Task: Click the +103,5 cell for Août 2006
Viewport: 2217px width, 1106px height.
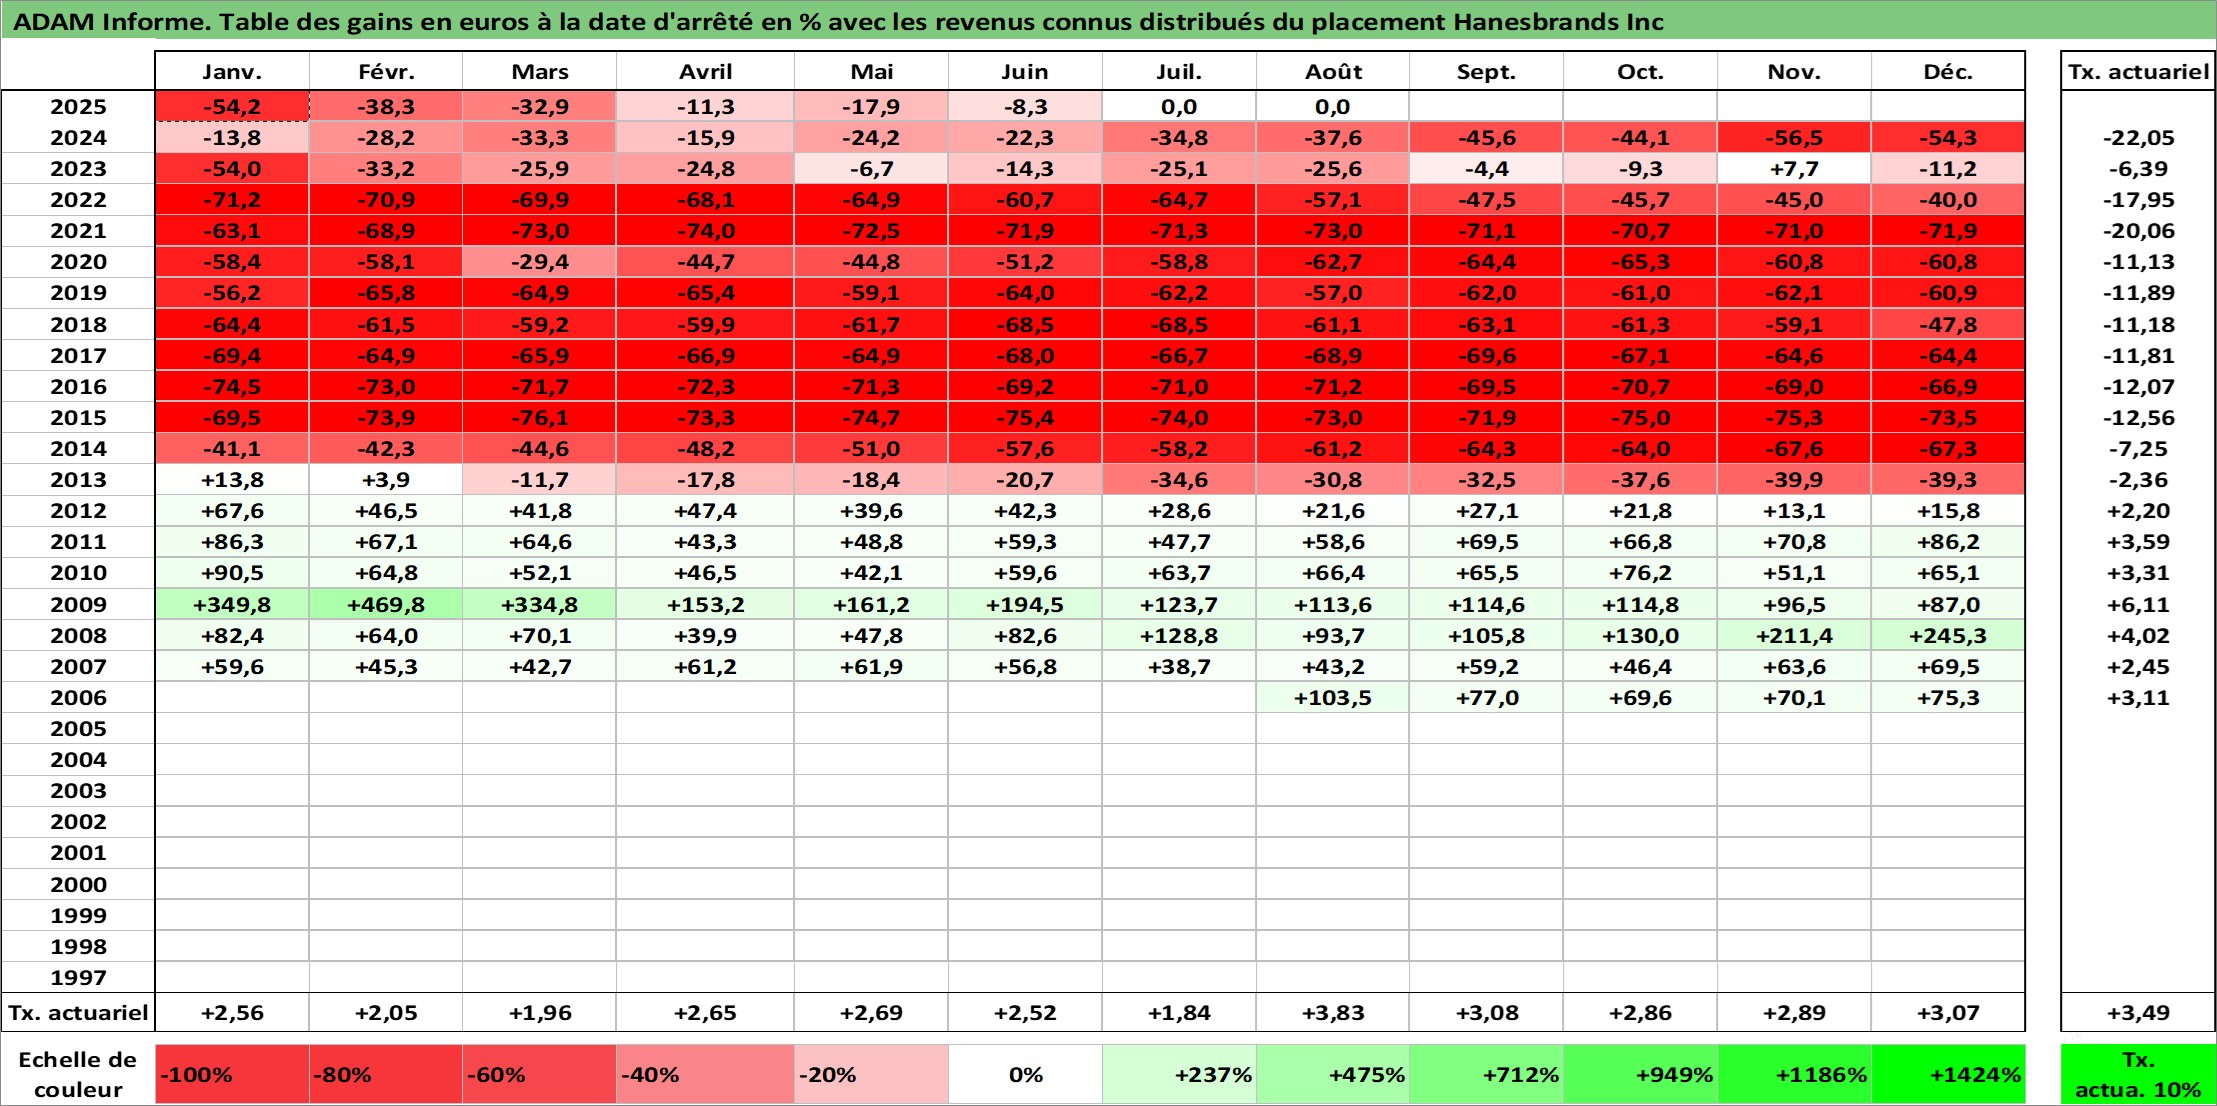Action: (1333, 697)
